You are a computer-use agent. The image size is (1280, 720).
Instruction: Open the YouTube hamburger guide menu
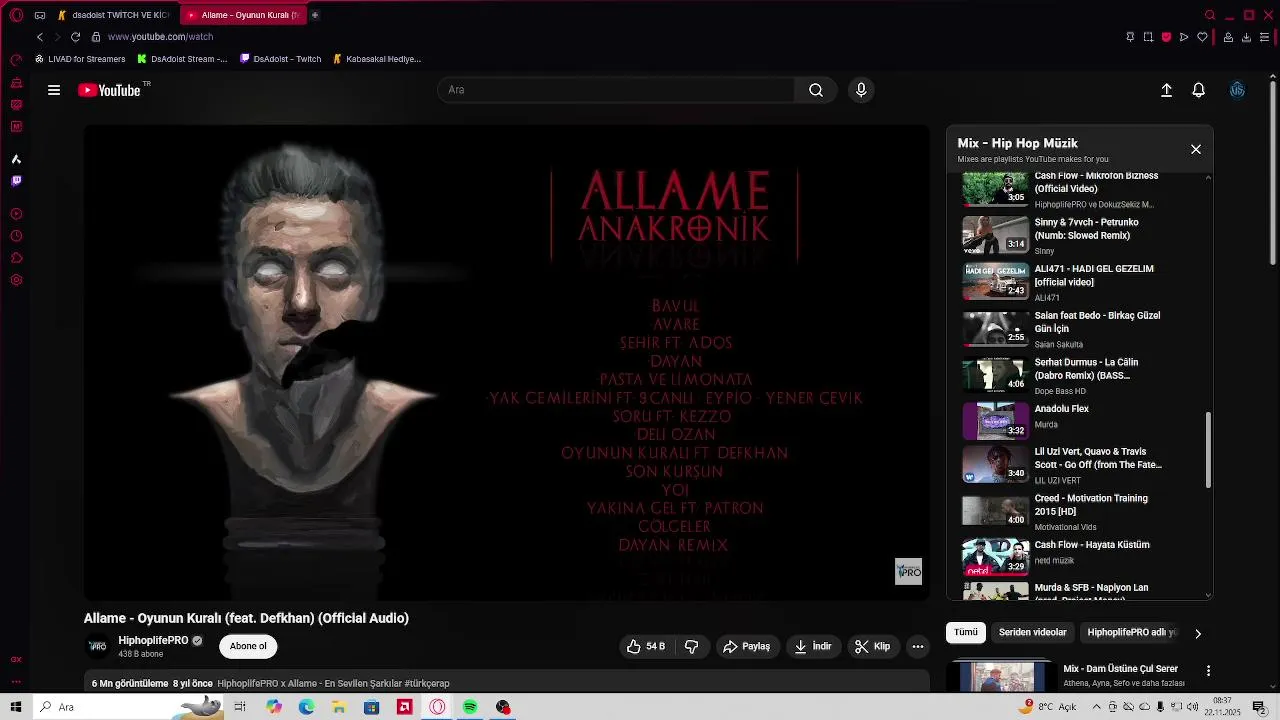click(x=54, y=90)
